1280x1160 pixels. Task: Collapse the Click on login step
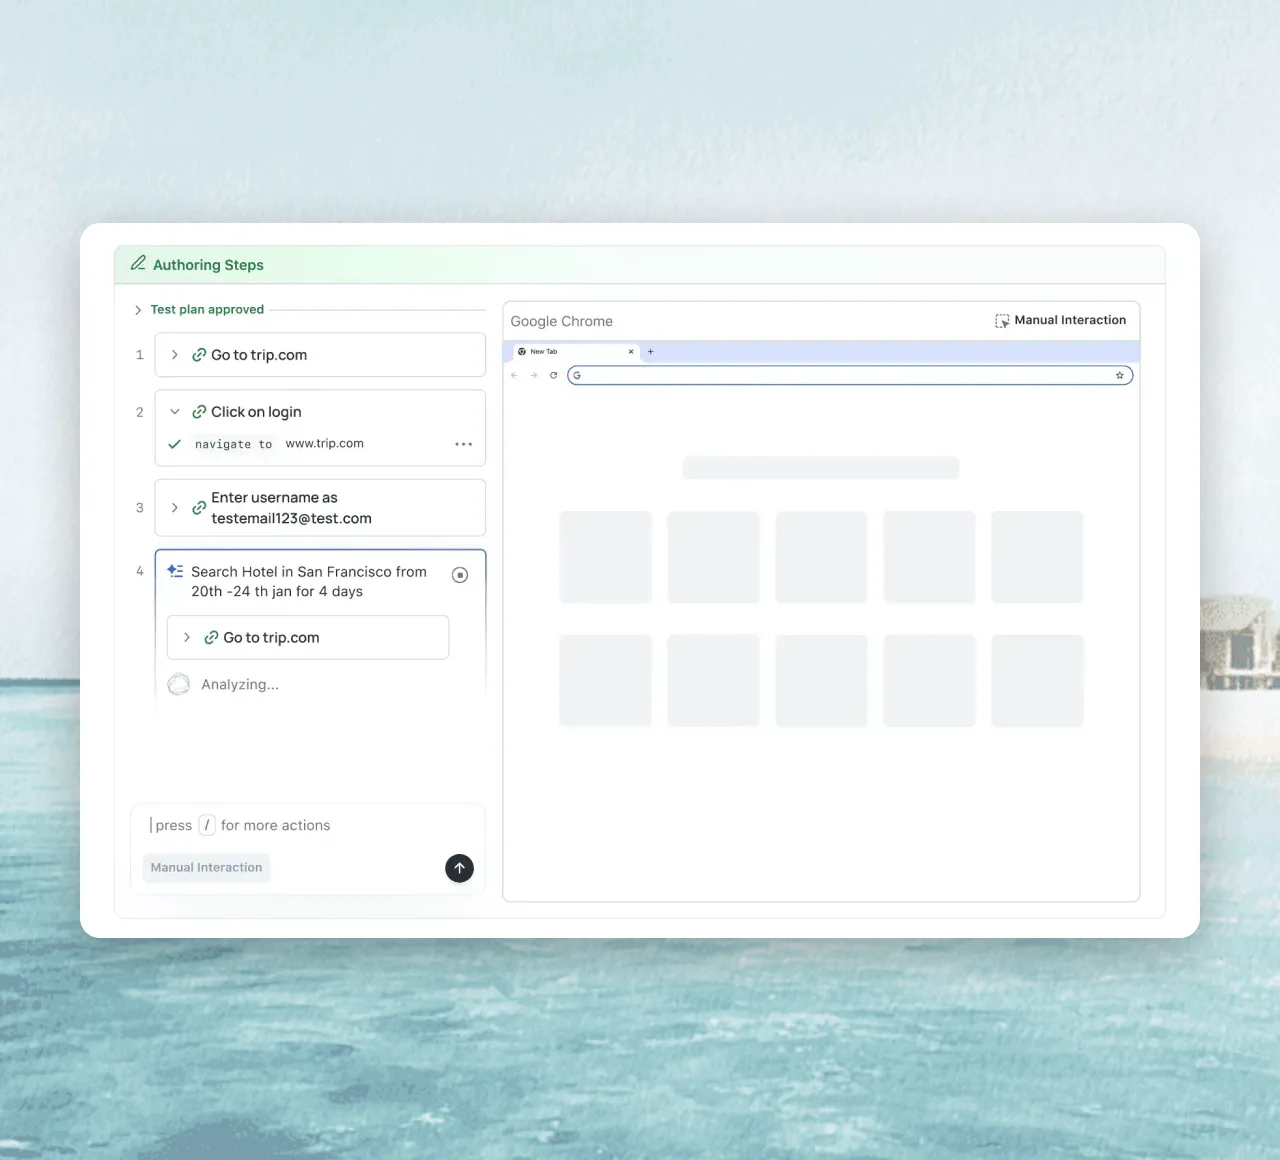(175, 412)
